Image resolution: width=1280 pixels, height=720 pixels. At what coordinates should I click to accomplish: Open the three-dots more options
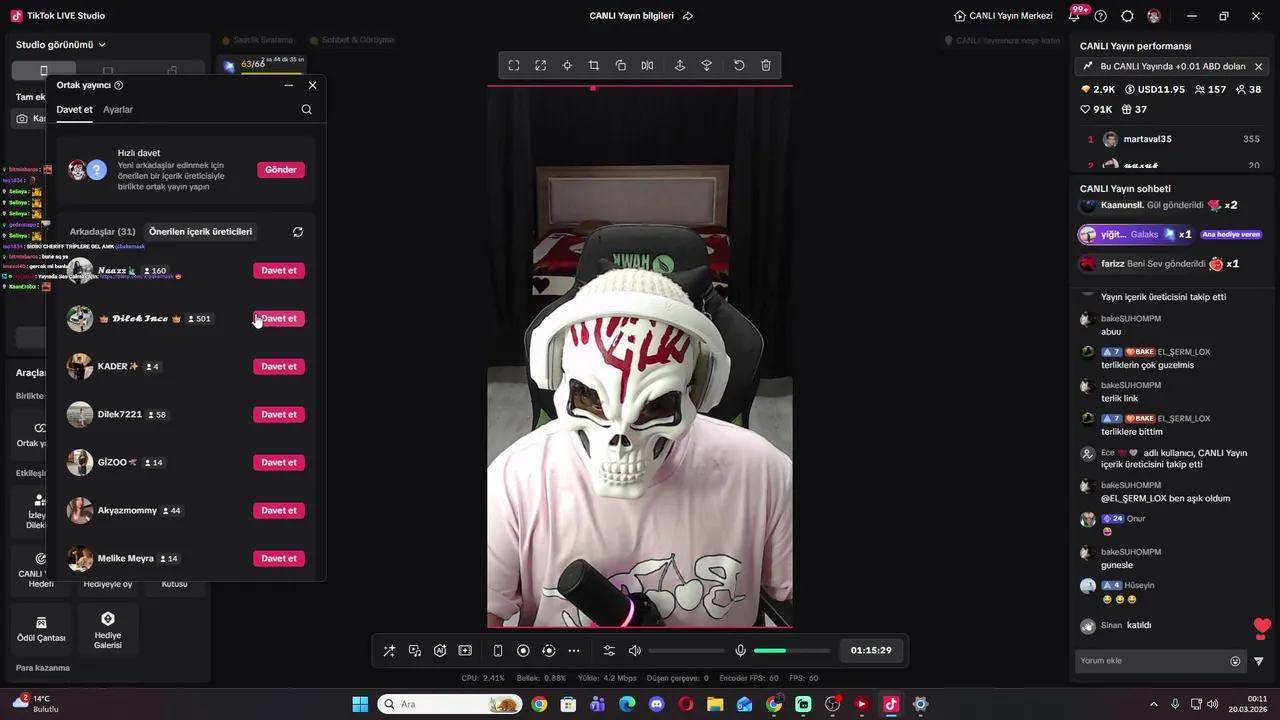tap(574, 651)
